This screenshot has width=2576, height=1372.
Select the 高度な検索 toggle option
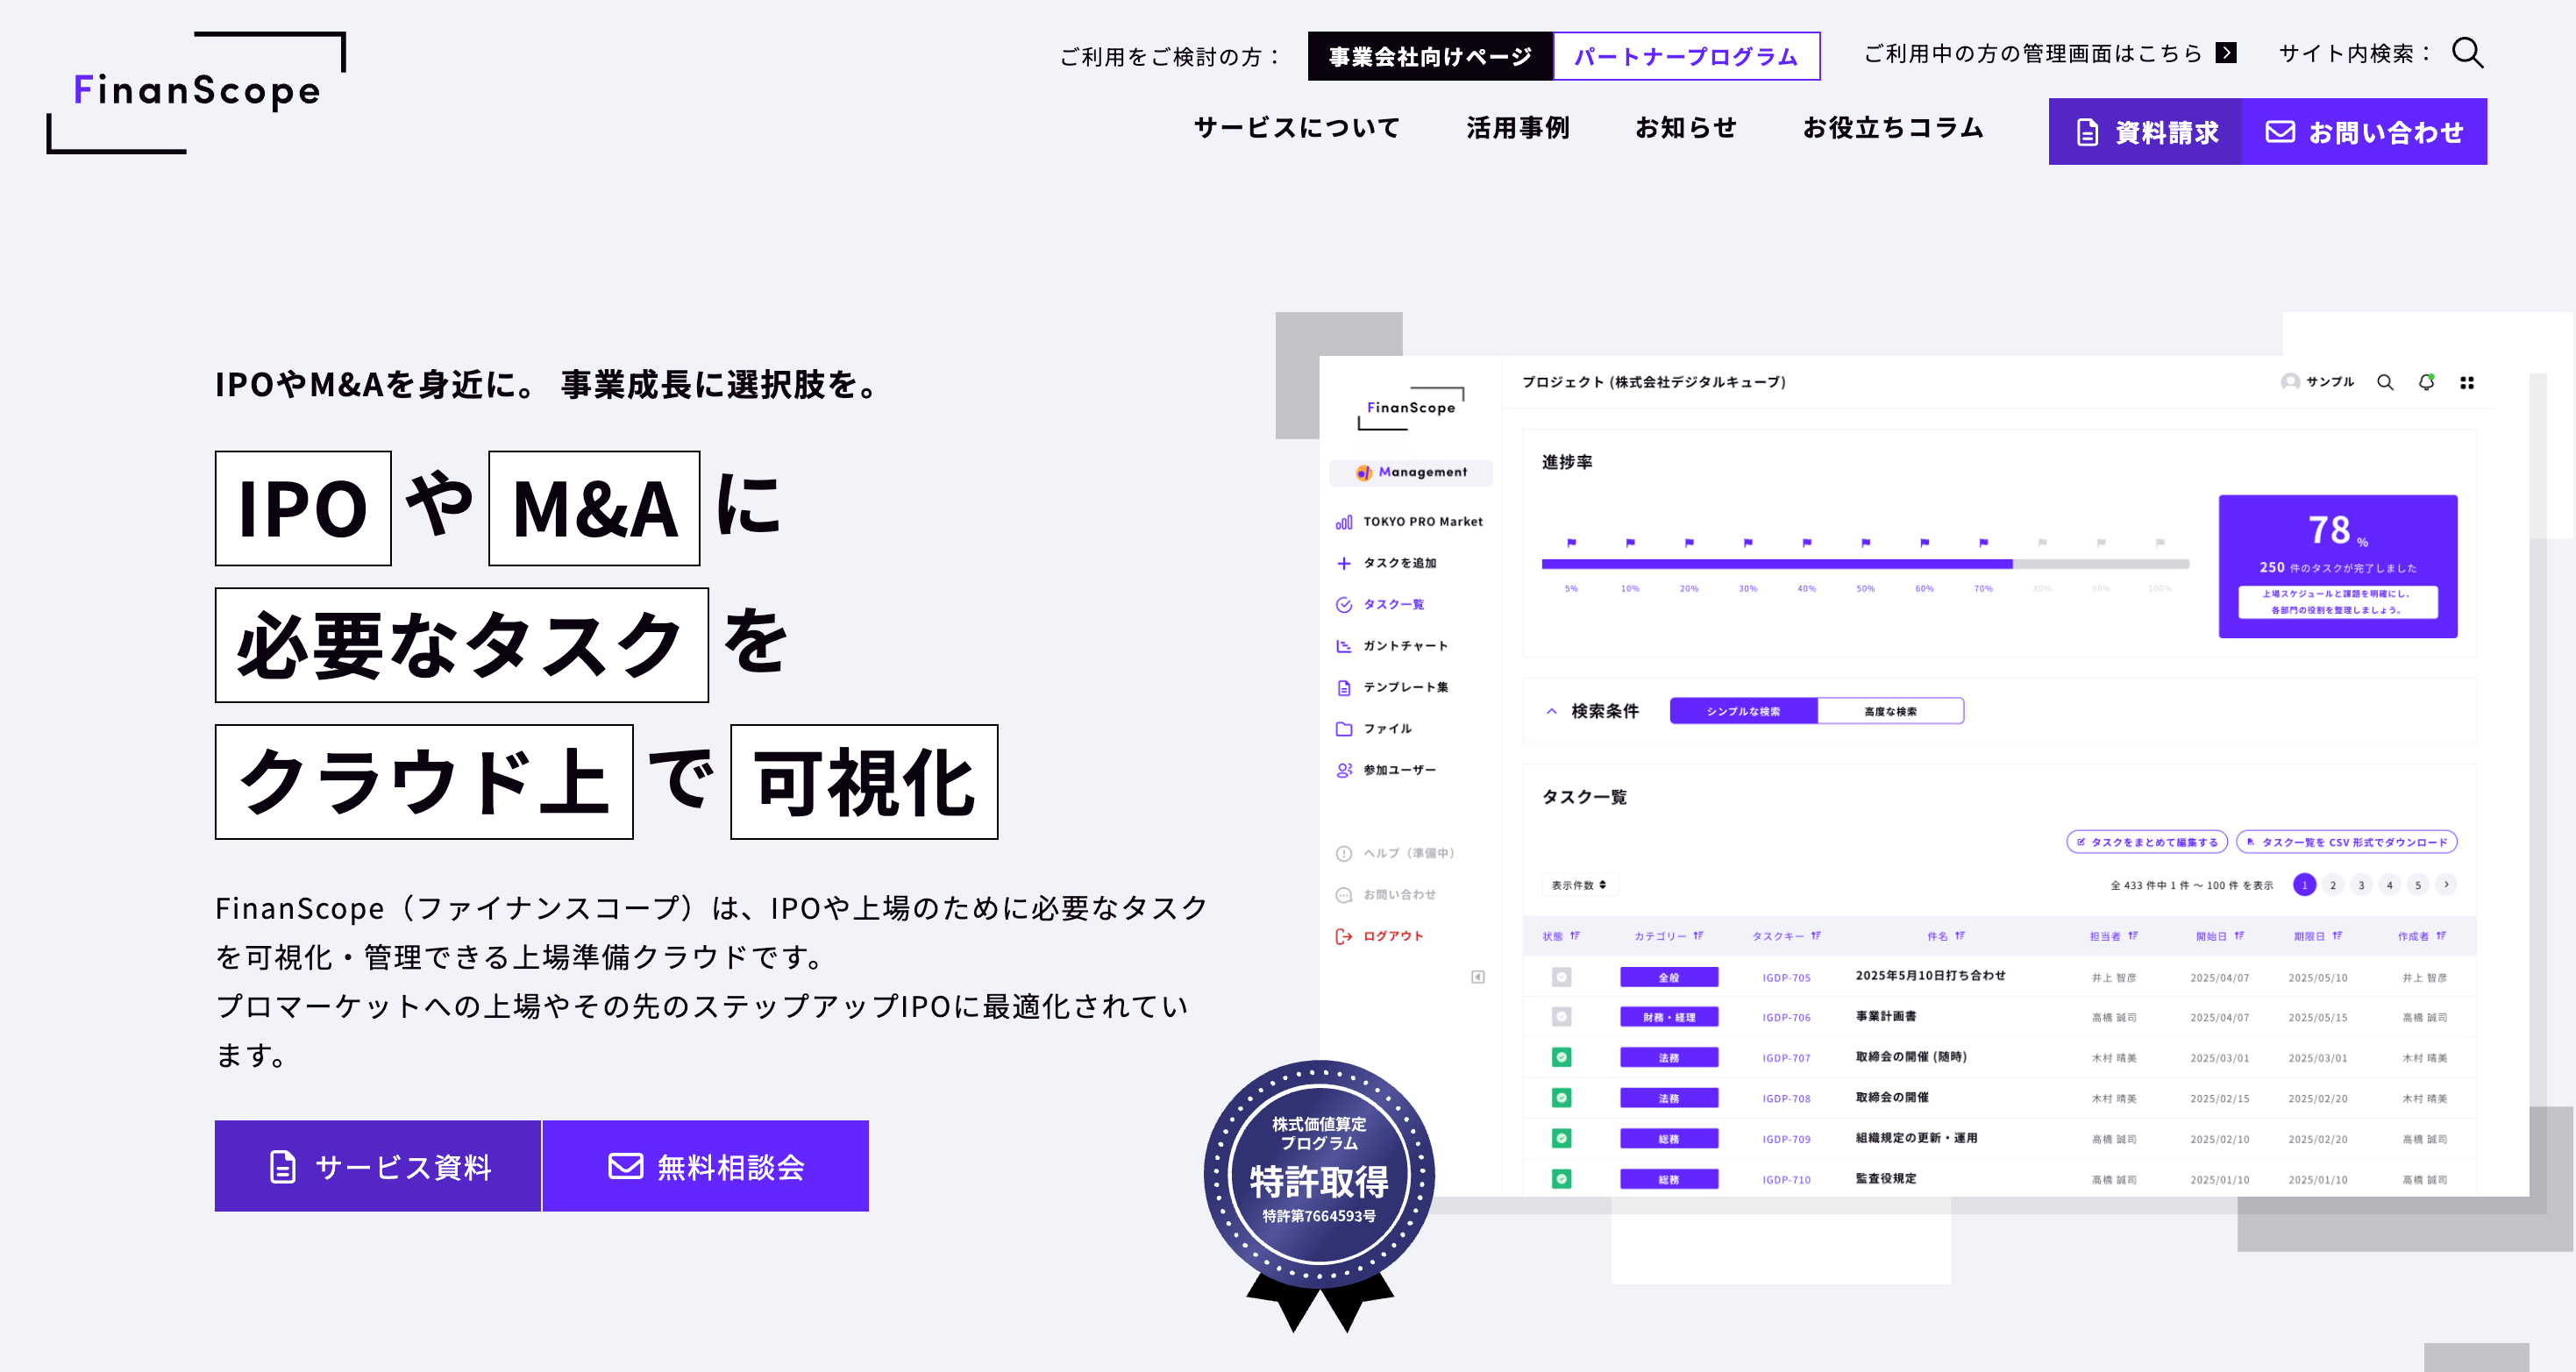[x=1890, y=711]
